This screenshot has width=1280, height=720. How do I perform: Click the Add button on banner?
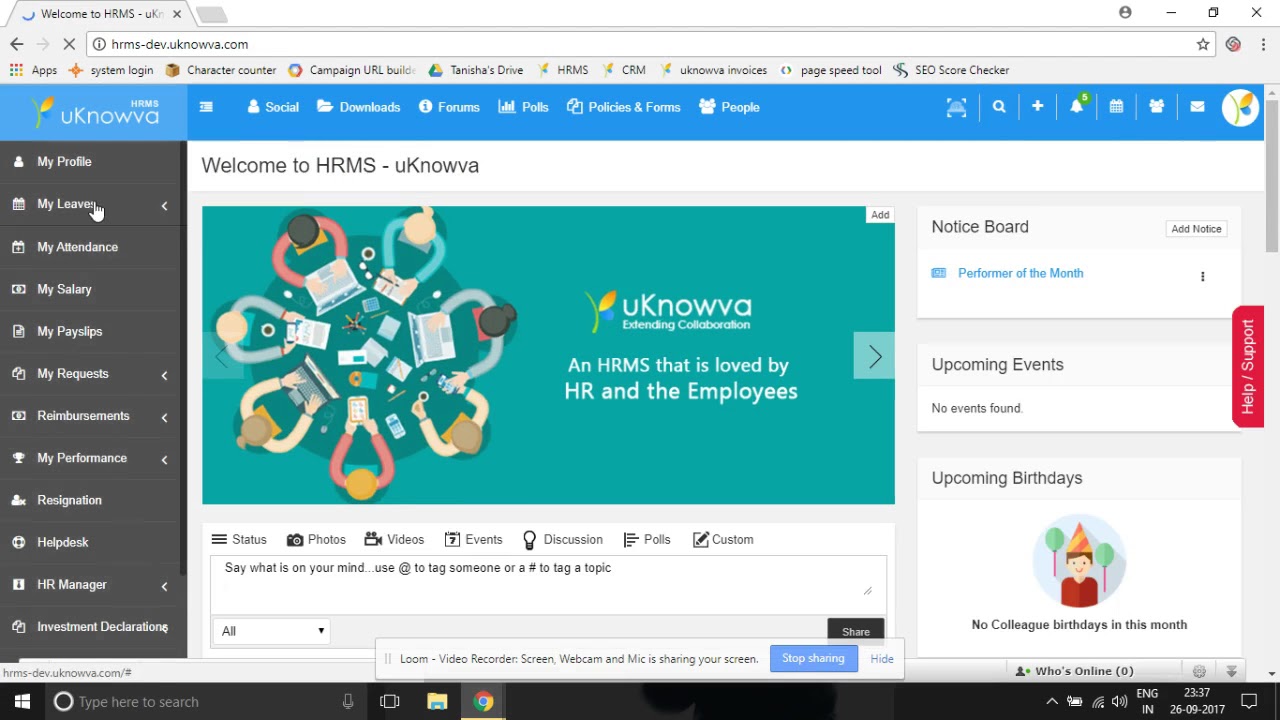tap(880, 215)
